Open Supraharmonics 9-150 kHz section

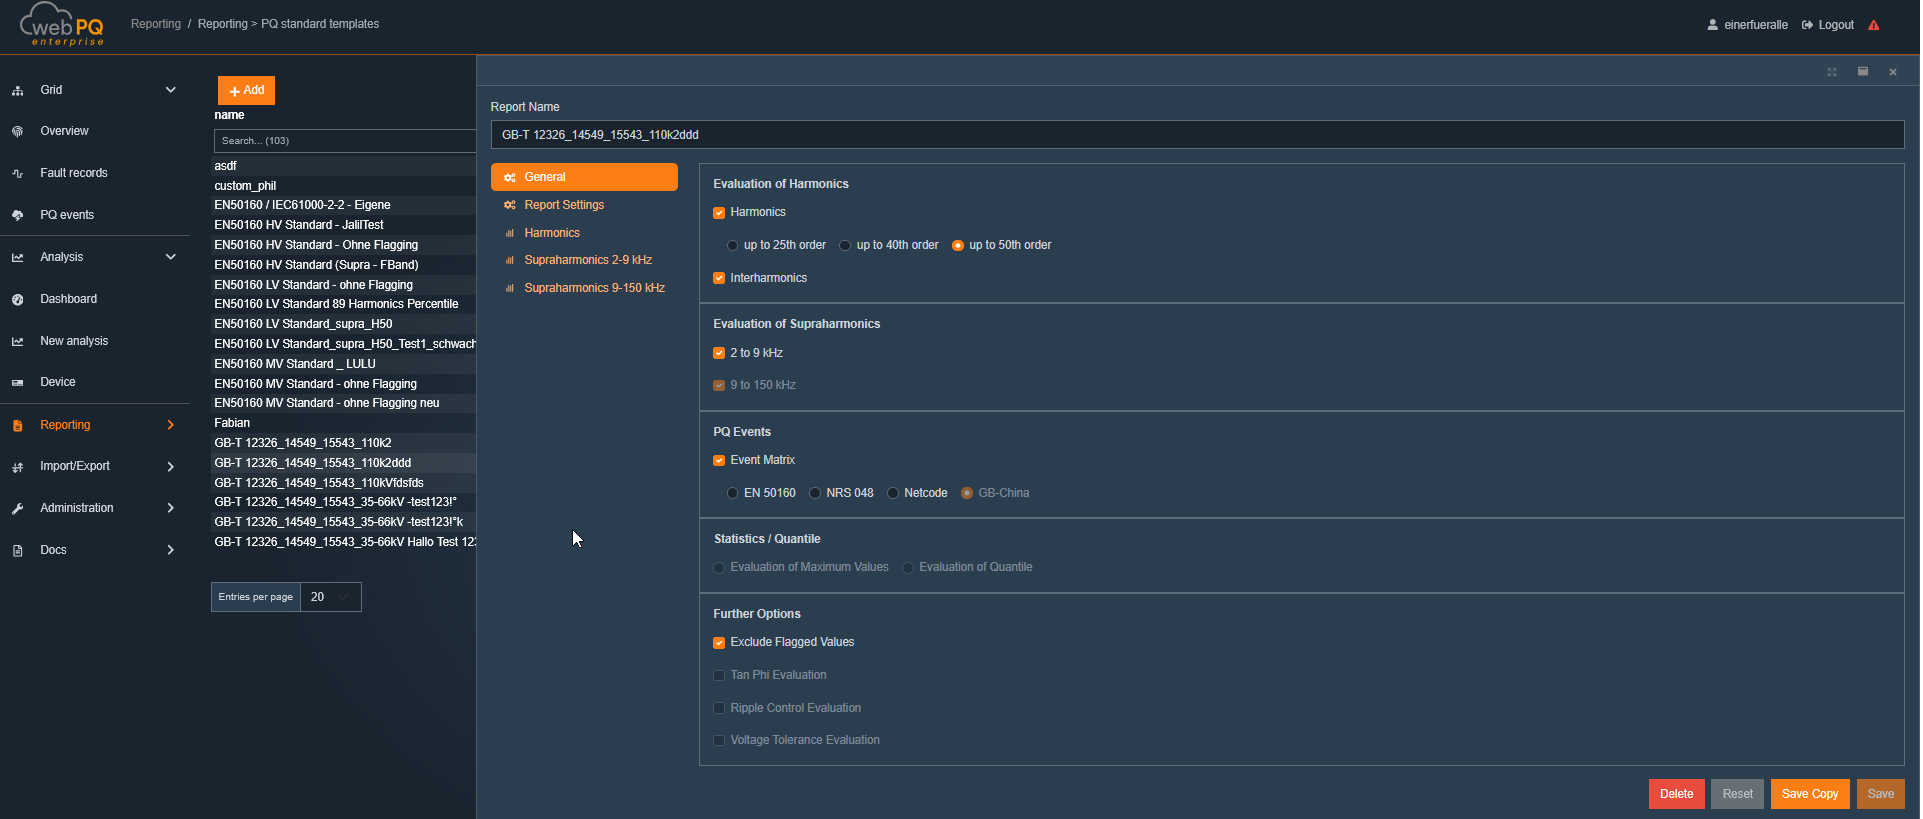pos(594,288)
